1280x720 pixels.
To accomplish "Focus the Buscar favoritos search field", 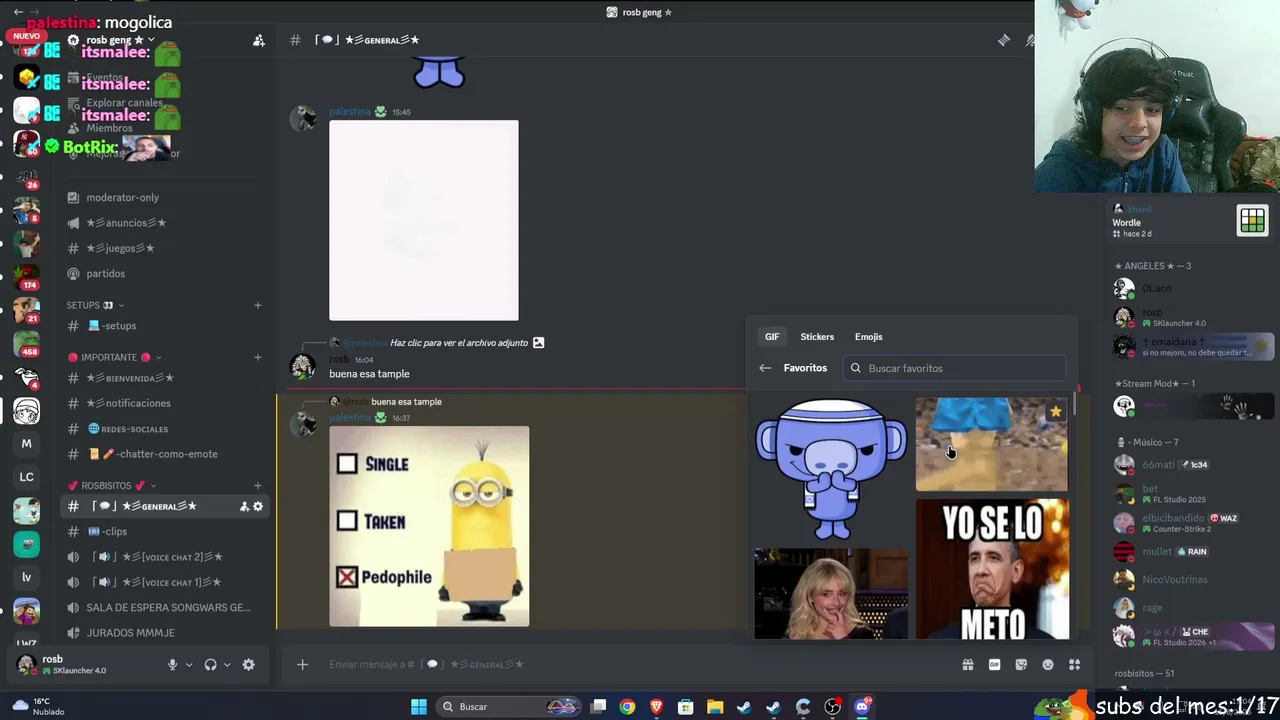I will pyautogui.click(x=955, y=368).
